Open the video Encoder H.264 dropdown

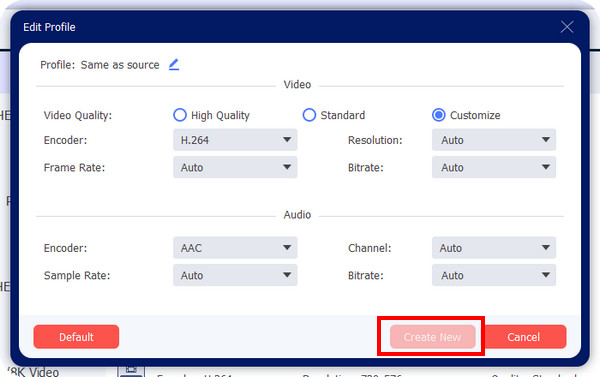tap(235, 140)
